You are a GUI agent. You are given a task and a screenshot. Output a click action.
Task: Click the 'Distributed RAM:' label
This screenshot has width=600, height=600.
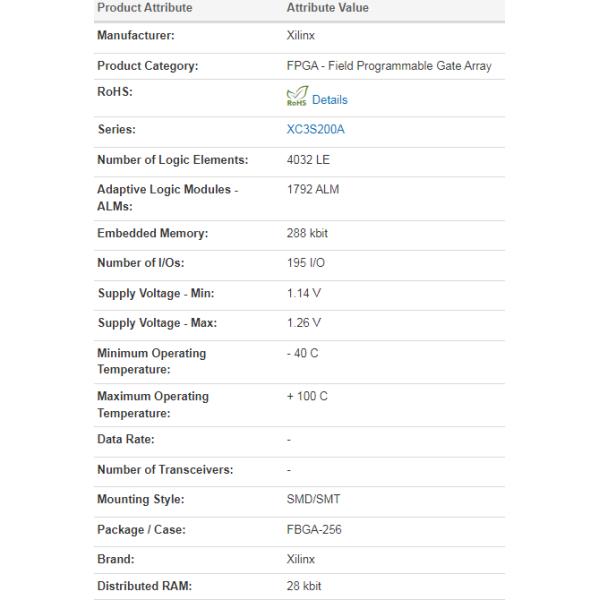[145, 586]
